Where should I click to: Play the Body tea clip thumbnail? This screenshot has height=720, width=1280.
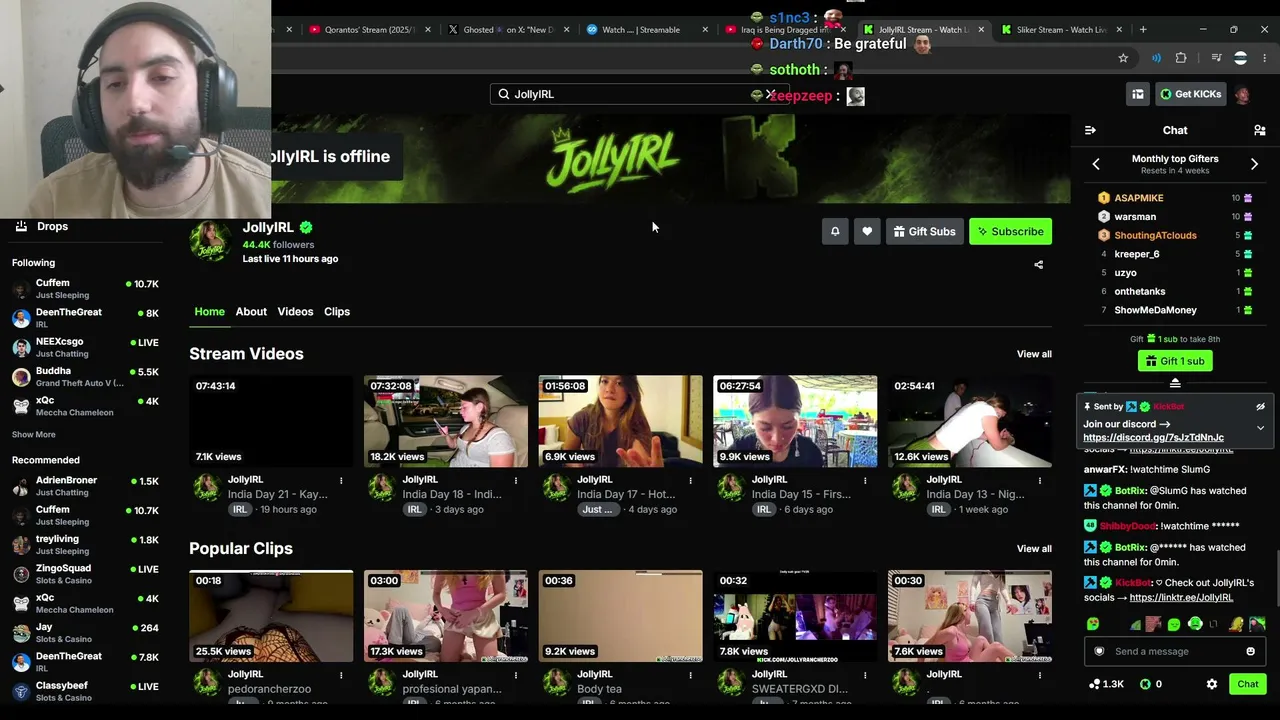click(x=620, y=616)
